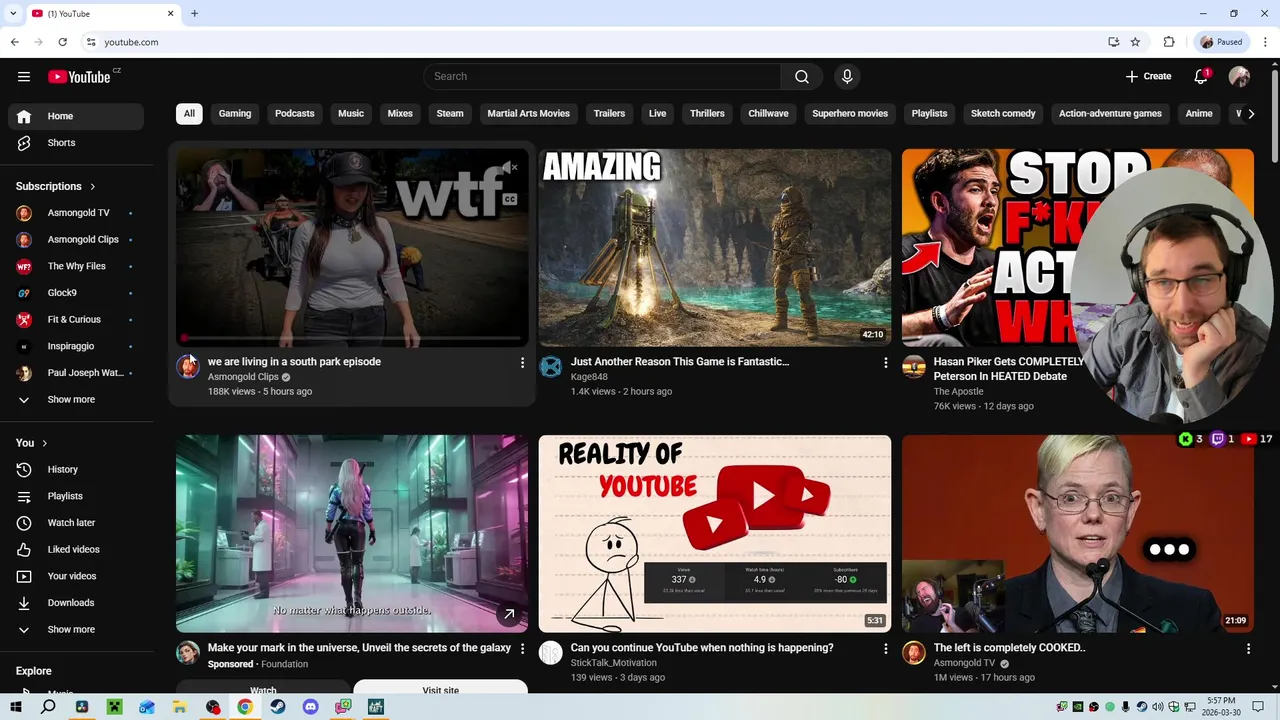This screenshot has height=720, width=1280.
Task: Open StickTalk_Motivation channel link
Action: coord(614,663)
